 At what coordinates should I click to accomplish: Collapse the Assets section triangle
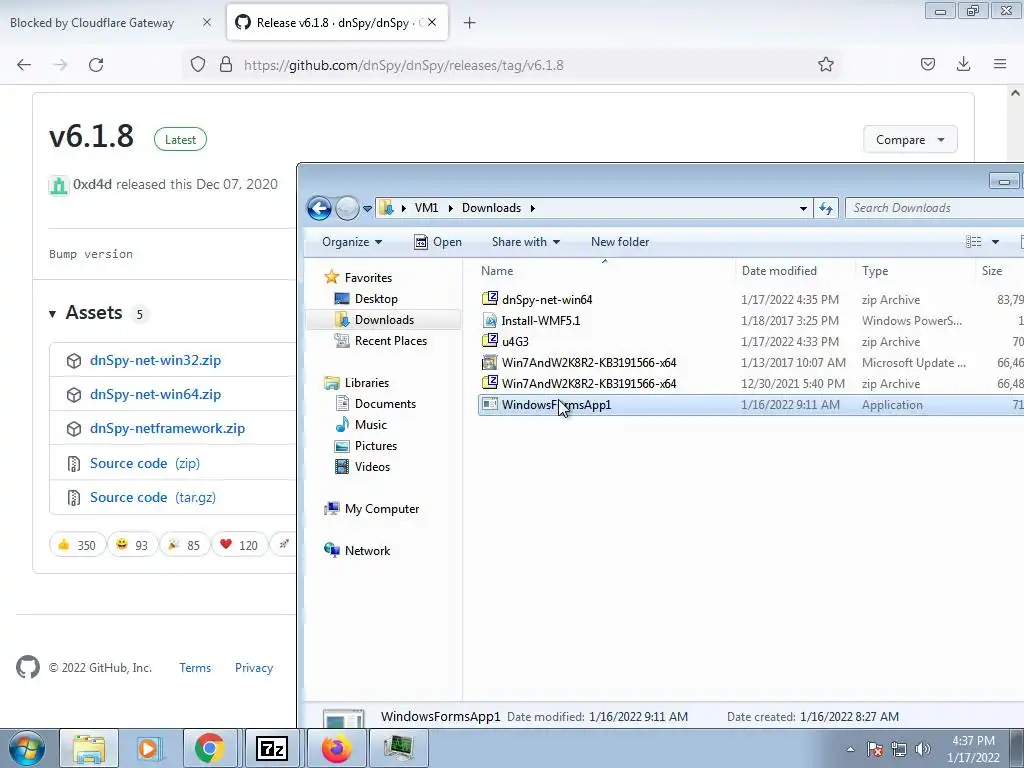pos(52,314)
